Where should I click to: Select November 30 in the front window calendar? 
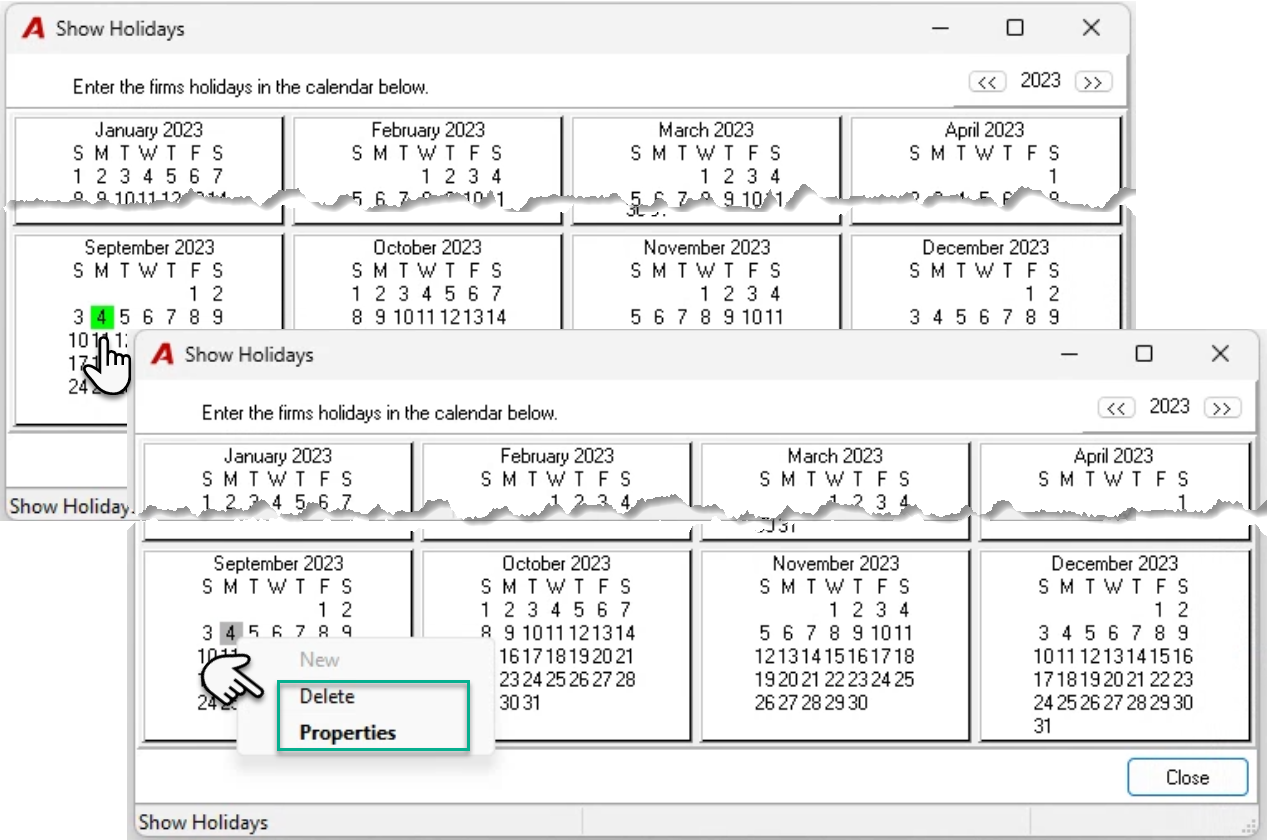coord(858,702)
